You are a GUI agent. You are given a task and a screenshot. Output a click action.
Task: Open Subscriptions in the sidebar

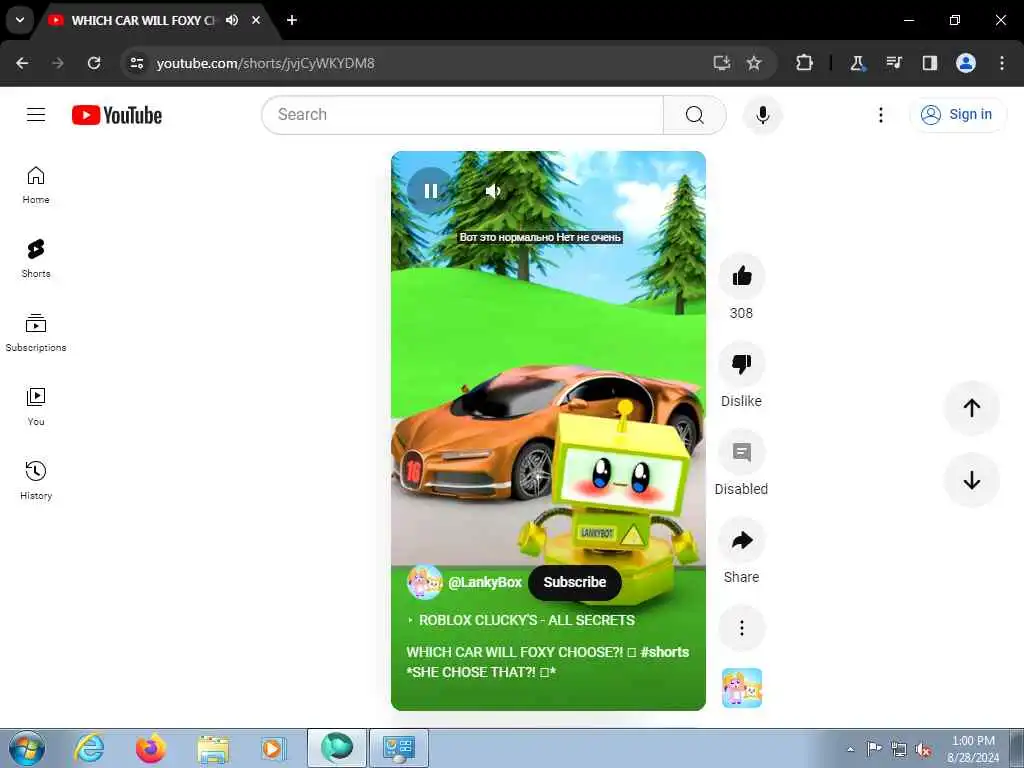(36, 333)
